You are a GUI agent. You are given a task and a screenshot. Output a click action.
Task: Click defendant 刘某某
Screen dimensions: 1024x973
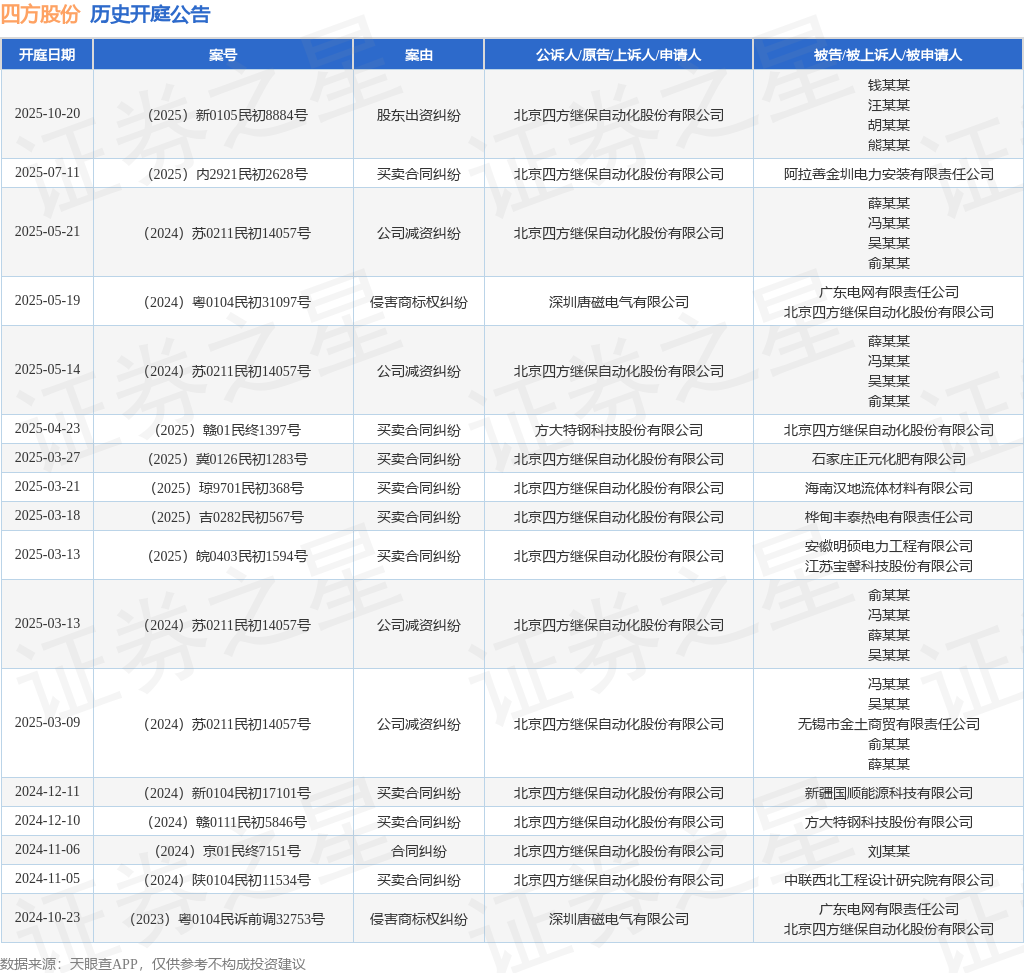point(889,852)
